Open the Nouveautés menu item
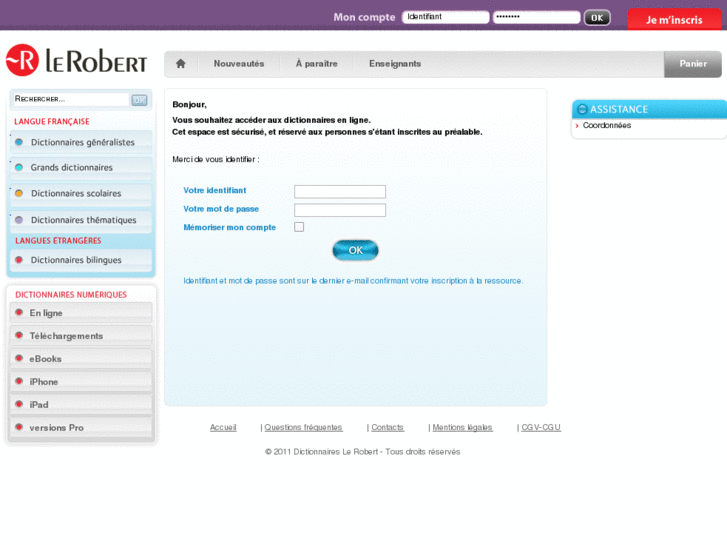Image resolution: width=727 pixels, height=545 pixels. [239, 64]
